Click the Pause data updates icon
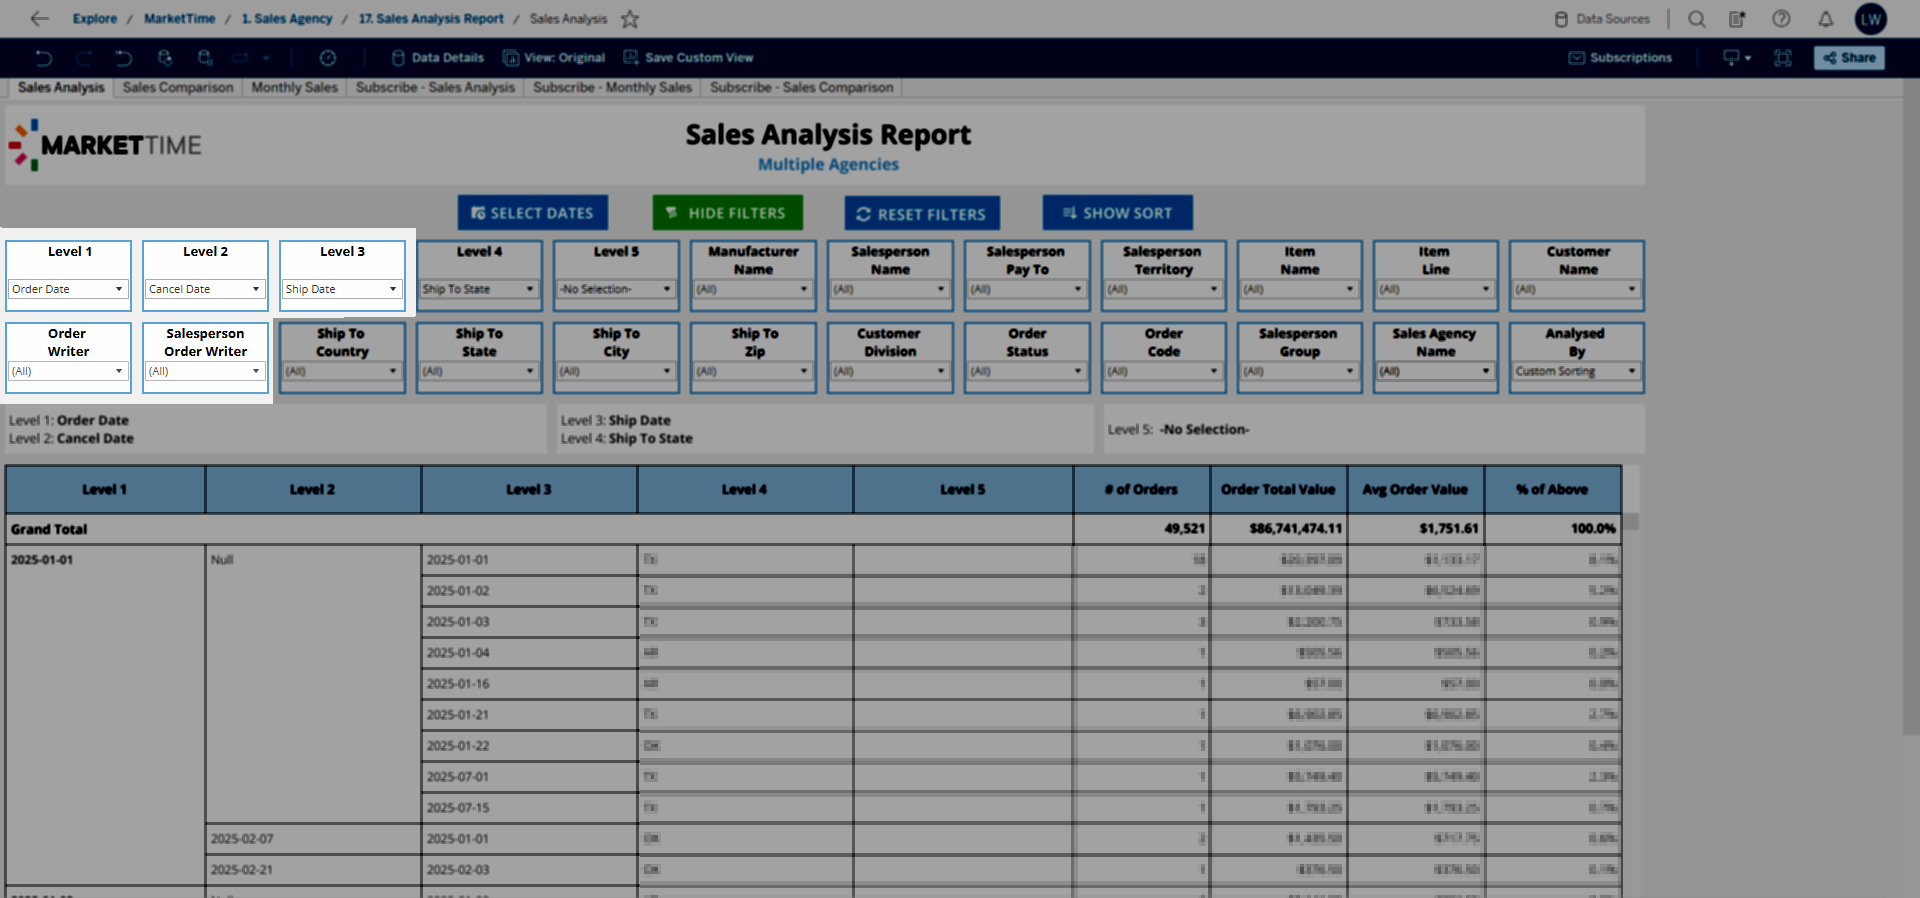This screenshot has width=1920, height=898. pyautogui.click(x=205, y=58)
